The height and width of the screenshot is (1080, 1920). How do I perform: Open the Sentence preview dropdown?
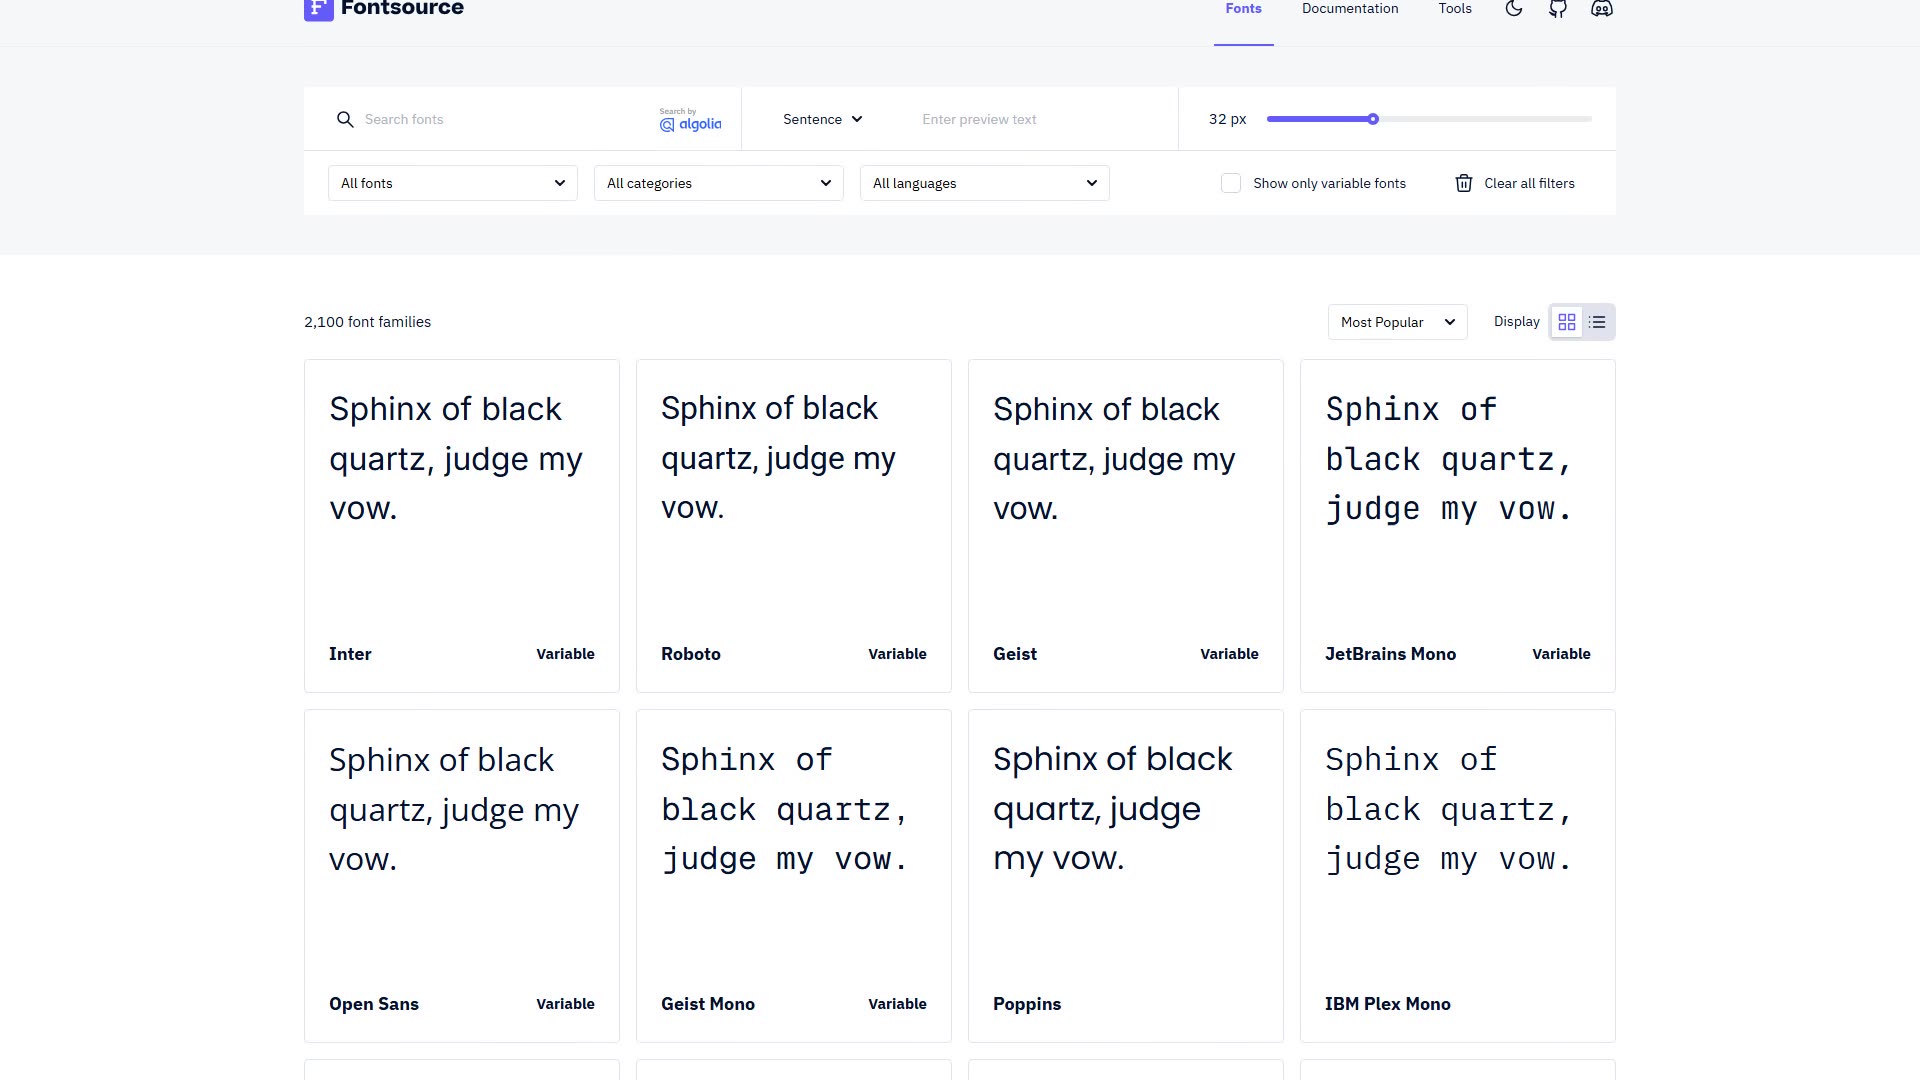[x=822, y=119]
